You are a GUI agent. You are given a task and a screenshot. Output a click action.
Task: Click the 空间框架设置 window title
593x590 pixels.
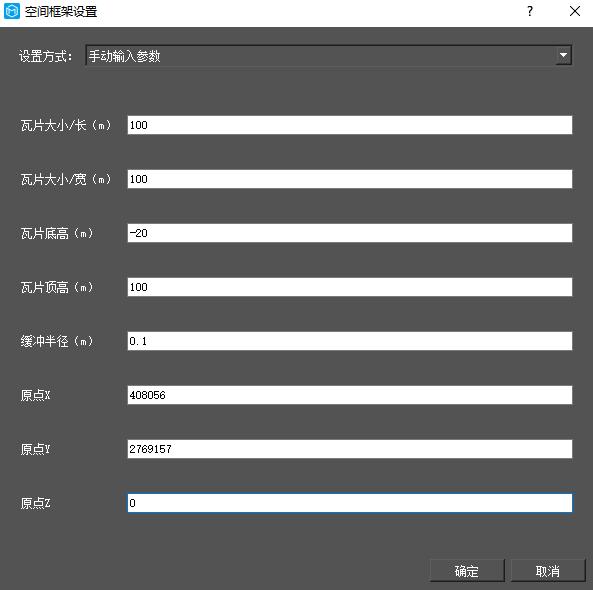pos(61,12)
